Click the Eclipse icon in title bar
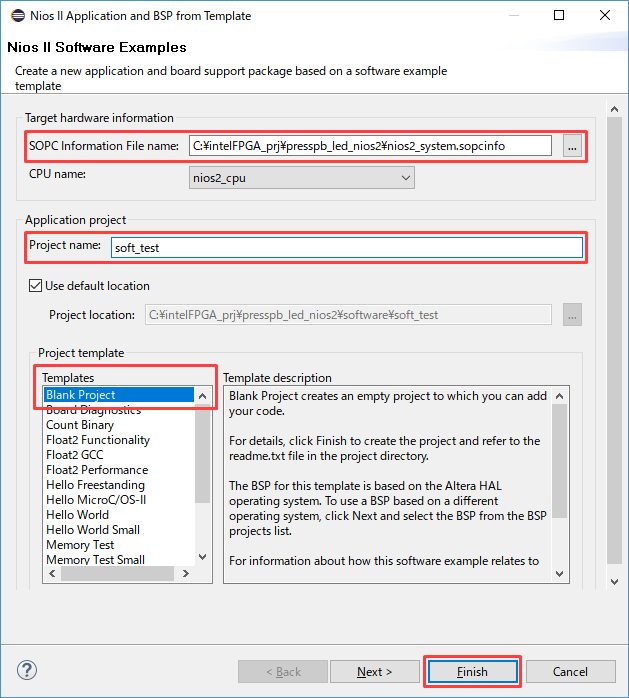Viewport: 629px width, 698px height. click(18, 16)
